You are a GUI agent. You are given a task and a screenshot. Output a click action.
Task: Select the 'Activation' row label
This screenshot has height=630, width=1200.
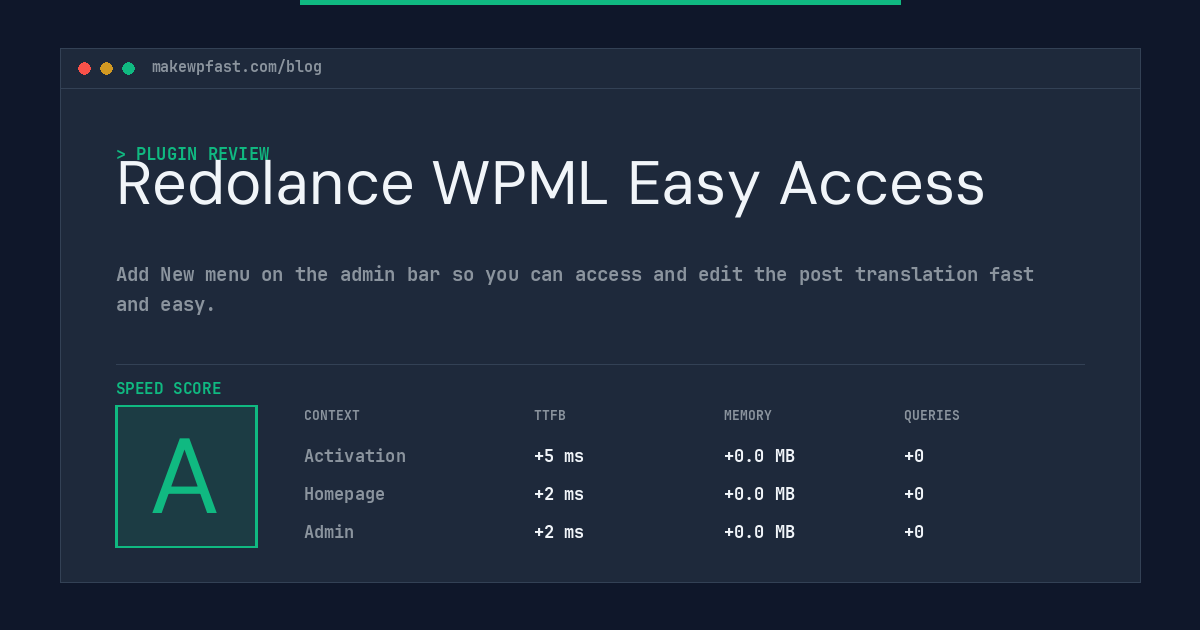[x=355, y=456]
